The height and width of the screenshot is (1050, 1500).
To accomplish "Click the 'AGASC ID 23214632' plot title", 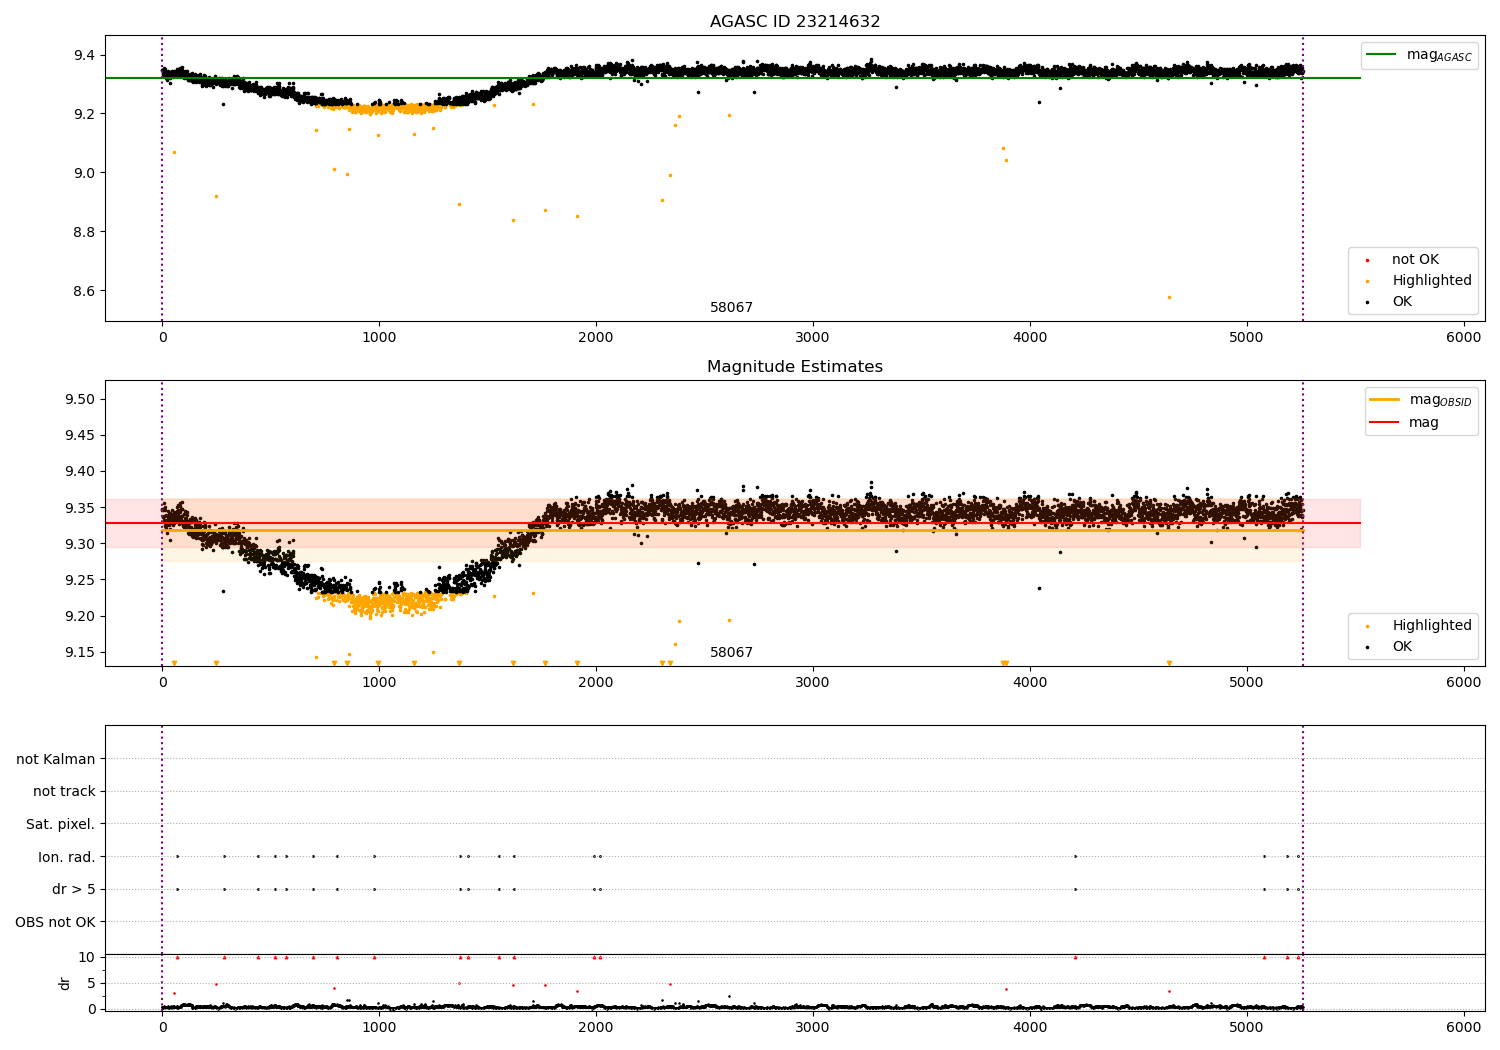I will click(x=795, y=22).
